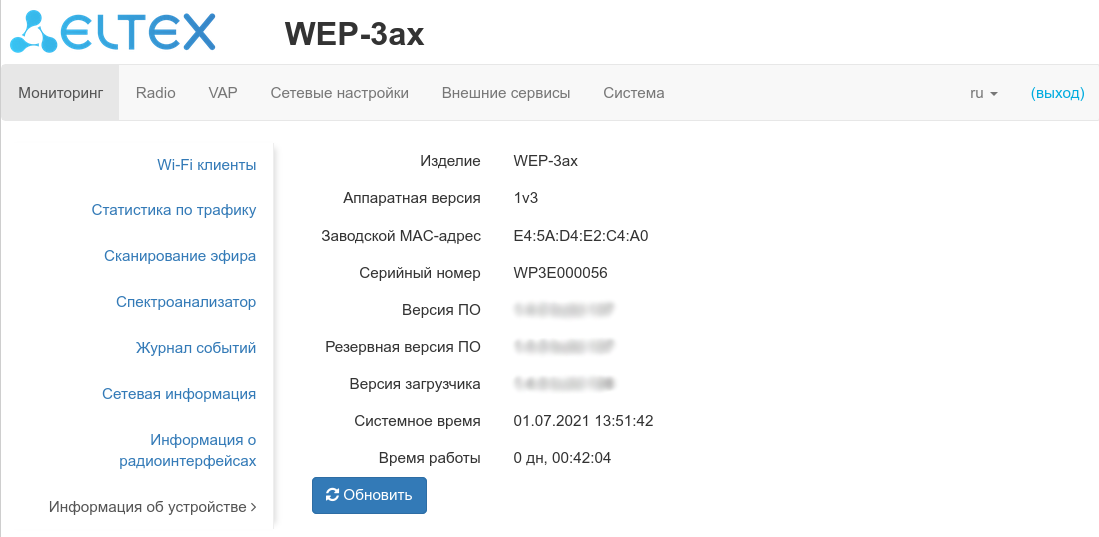The height and width of the screenshot is (537, 1099).
Task: Open the ru language dropdown
Action: tap(984, 93)
